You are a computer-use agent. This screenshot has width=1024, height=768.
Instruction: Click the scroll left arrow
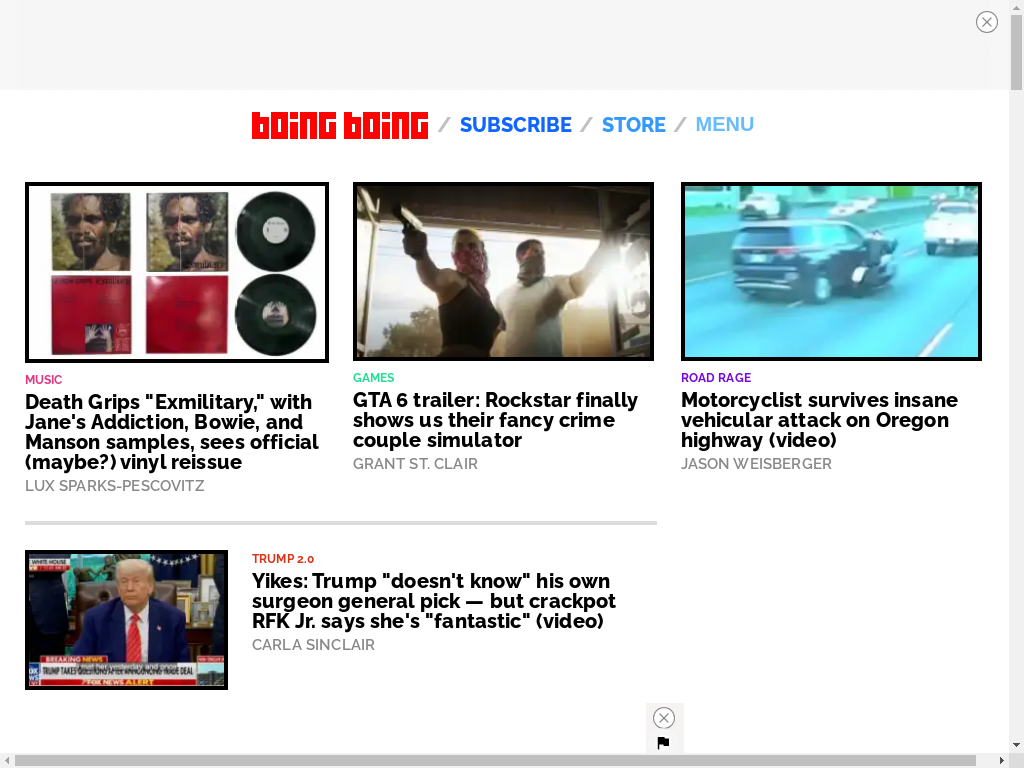coord(7,761)
